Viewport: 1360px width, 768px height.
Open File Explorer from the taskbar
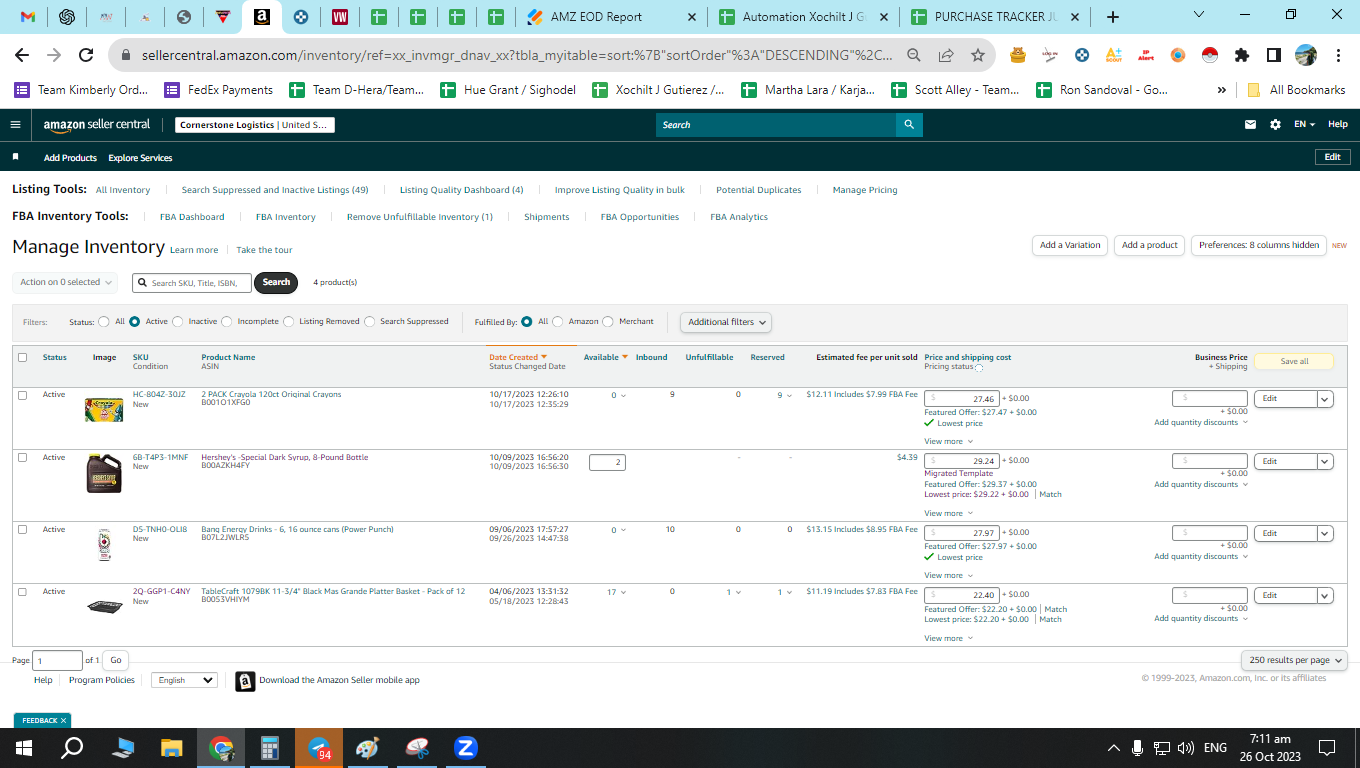click(172, 748)
